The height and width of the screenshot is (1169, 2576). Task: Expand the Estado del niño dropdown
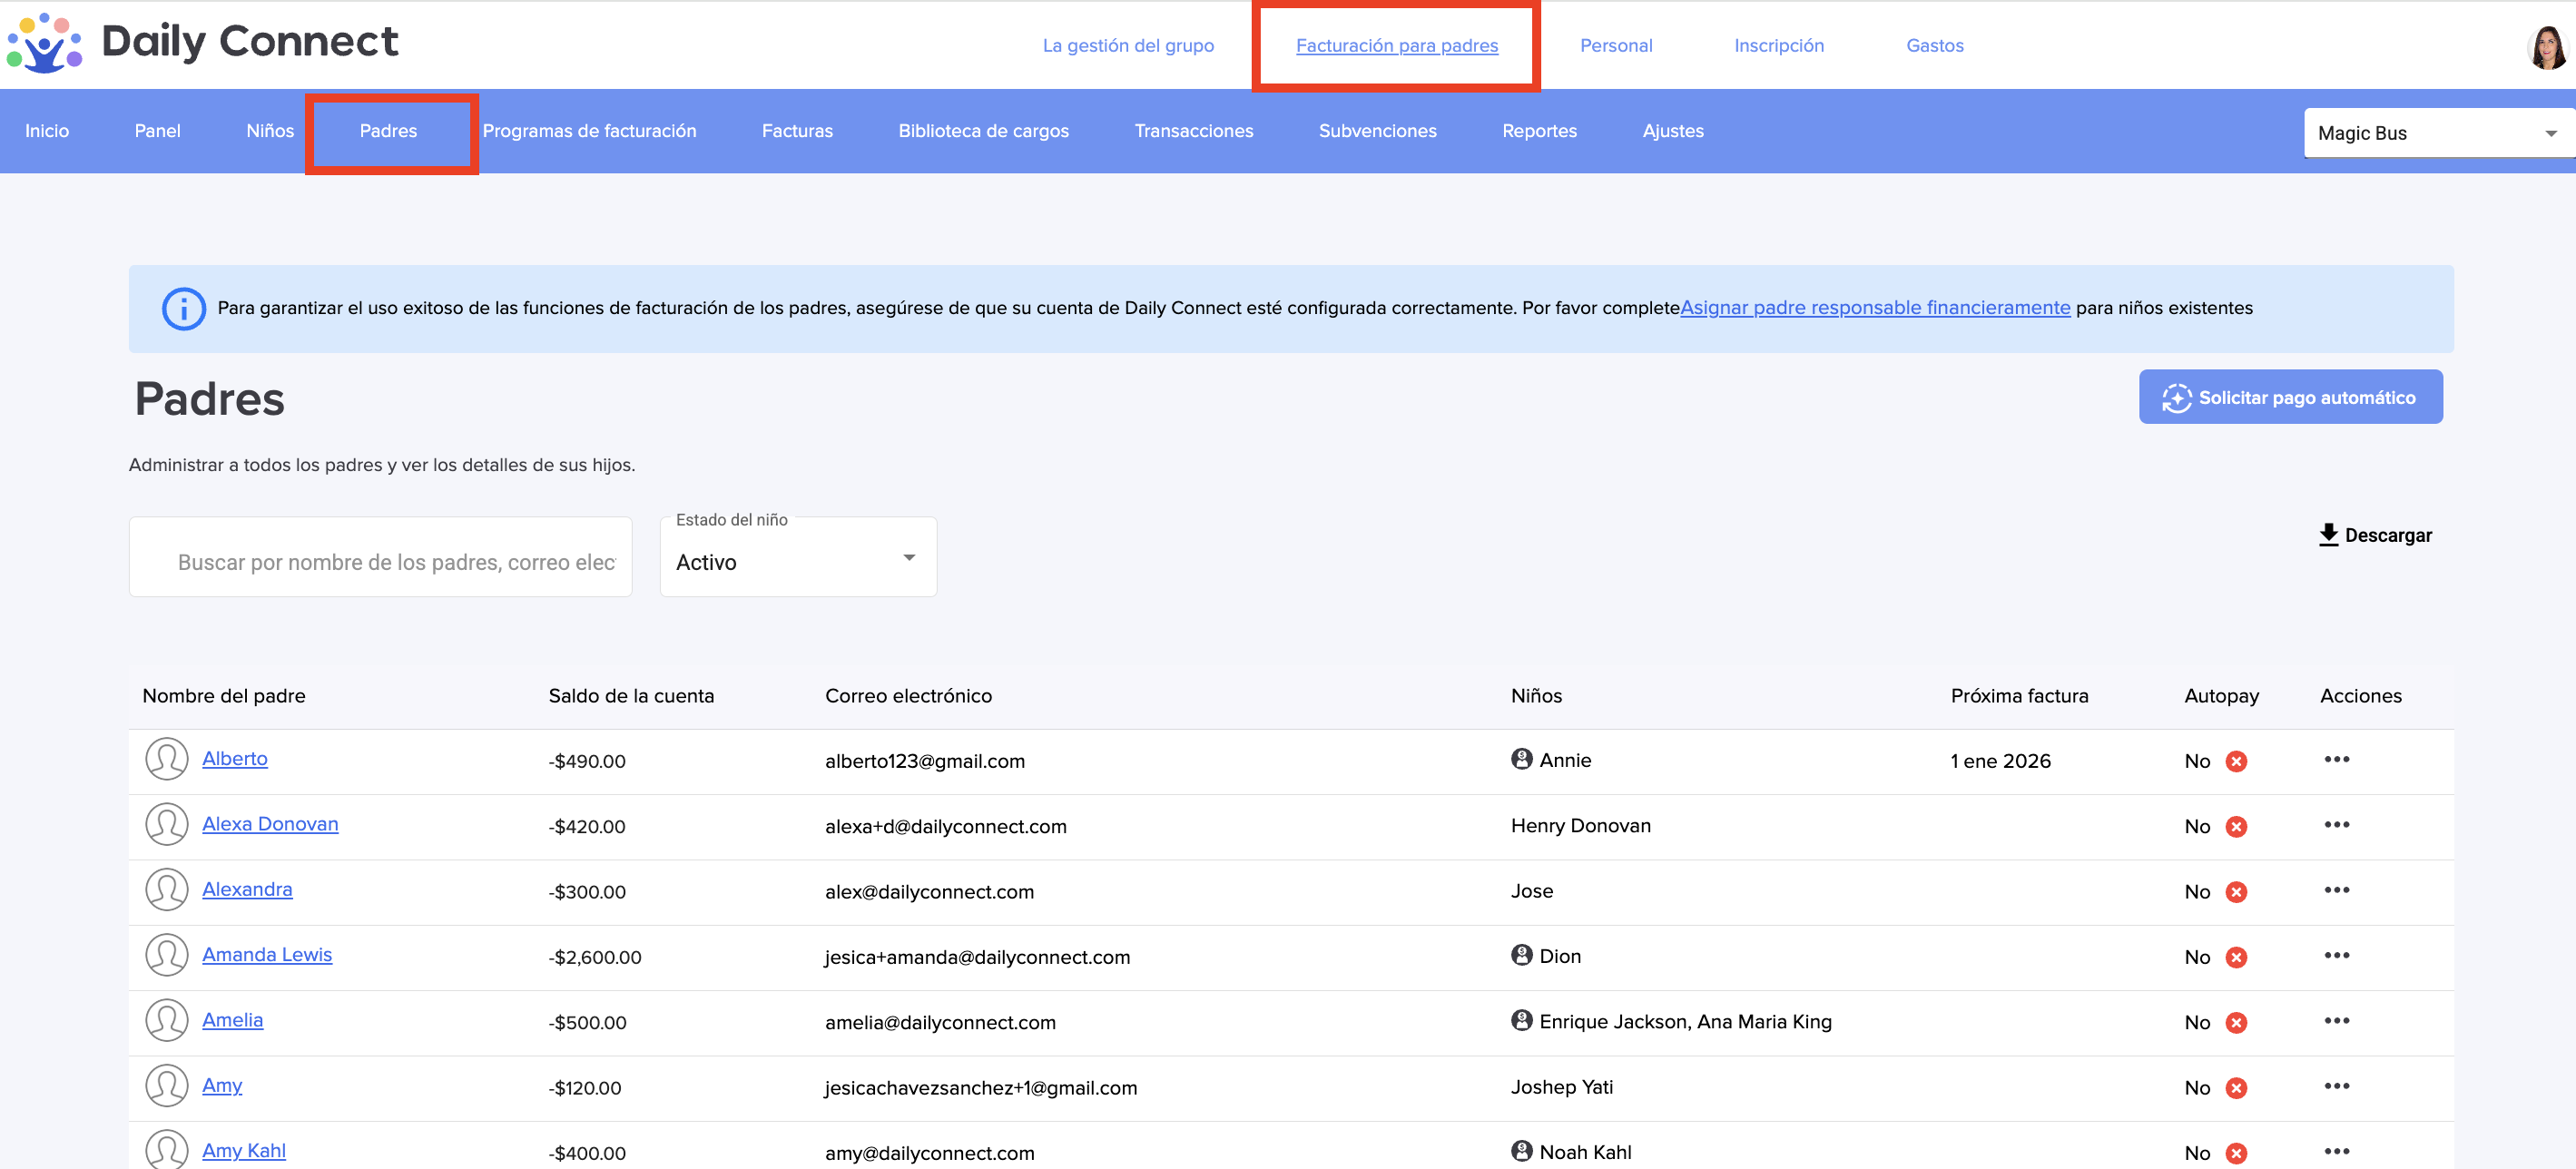pyautogui.click(x=798, y=560)
